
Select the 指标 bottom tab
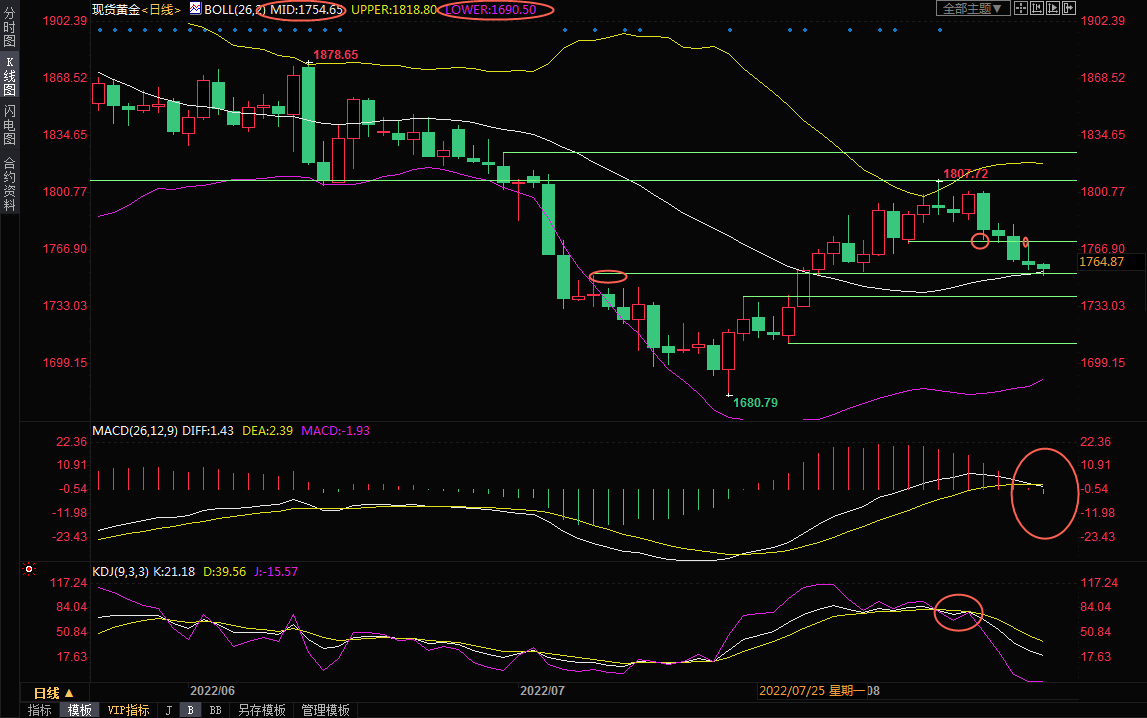coord(40,710)
